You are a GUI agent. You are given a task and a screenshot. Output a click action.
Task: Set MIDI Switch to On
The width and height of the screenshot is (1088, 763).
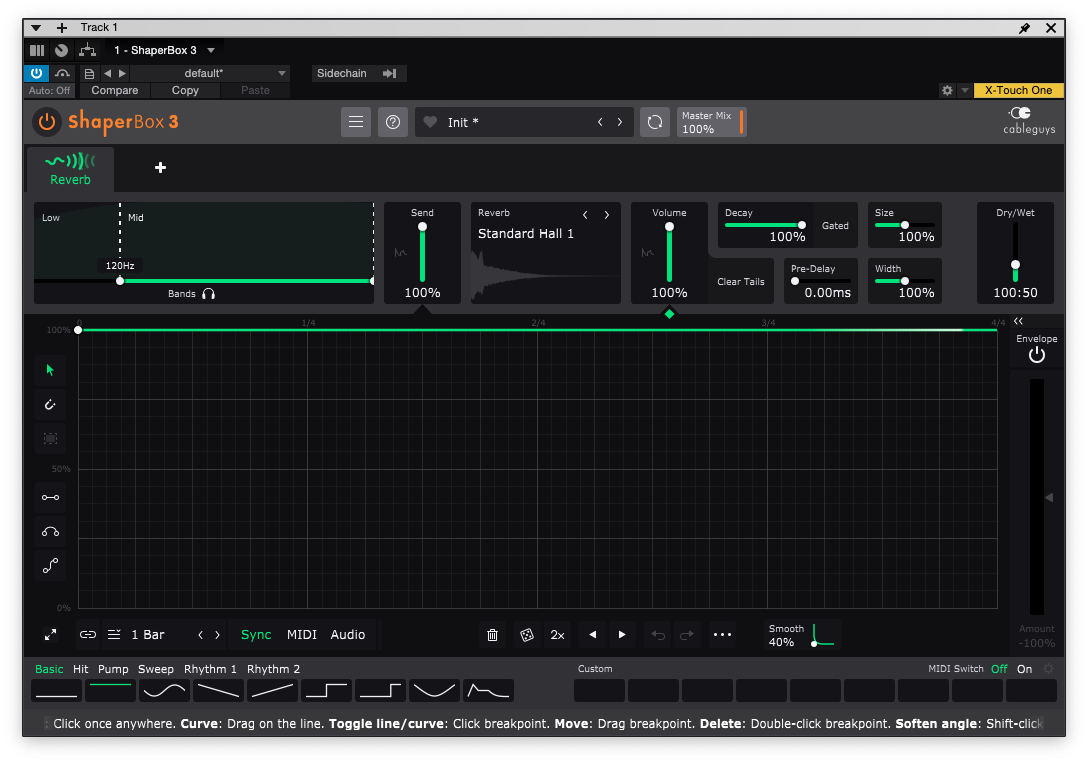coord(1025,669)
